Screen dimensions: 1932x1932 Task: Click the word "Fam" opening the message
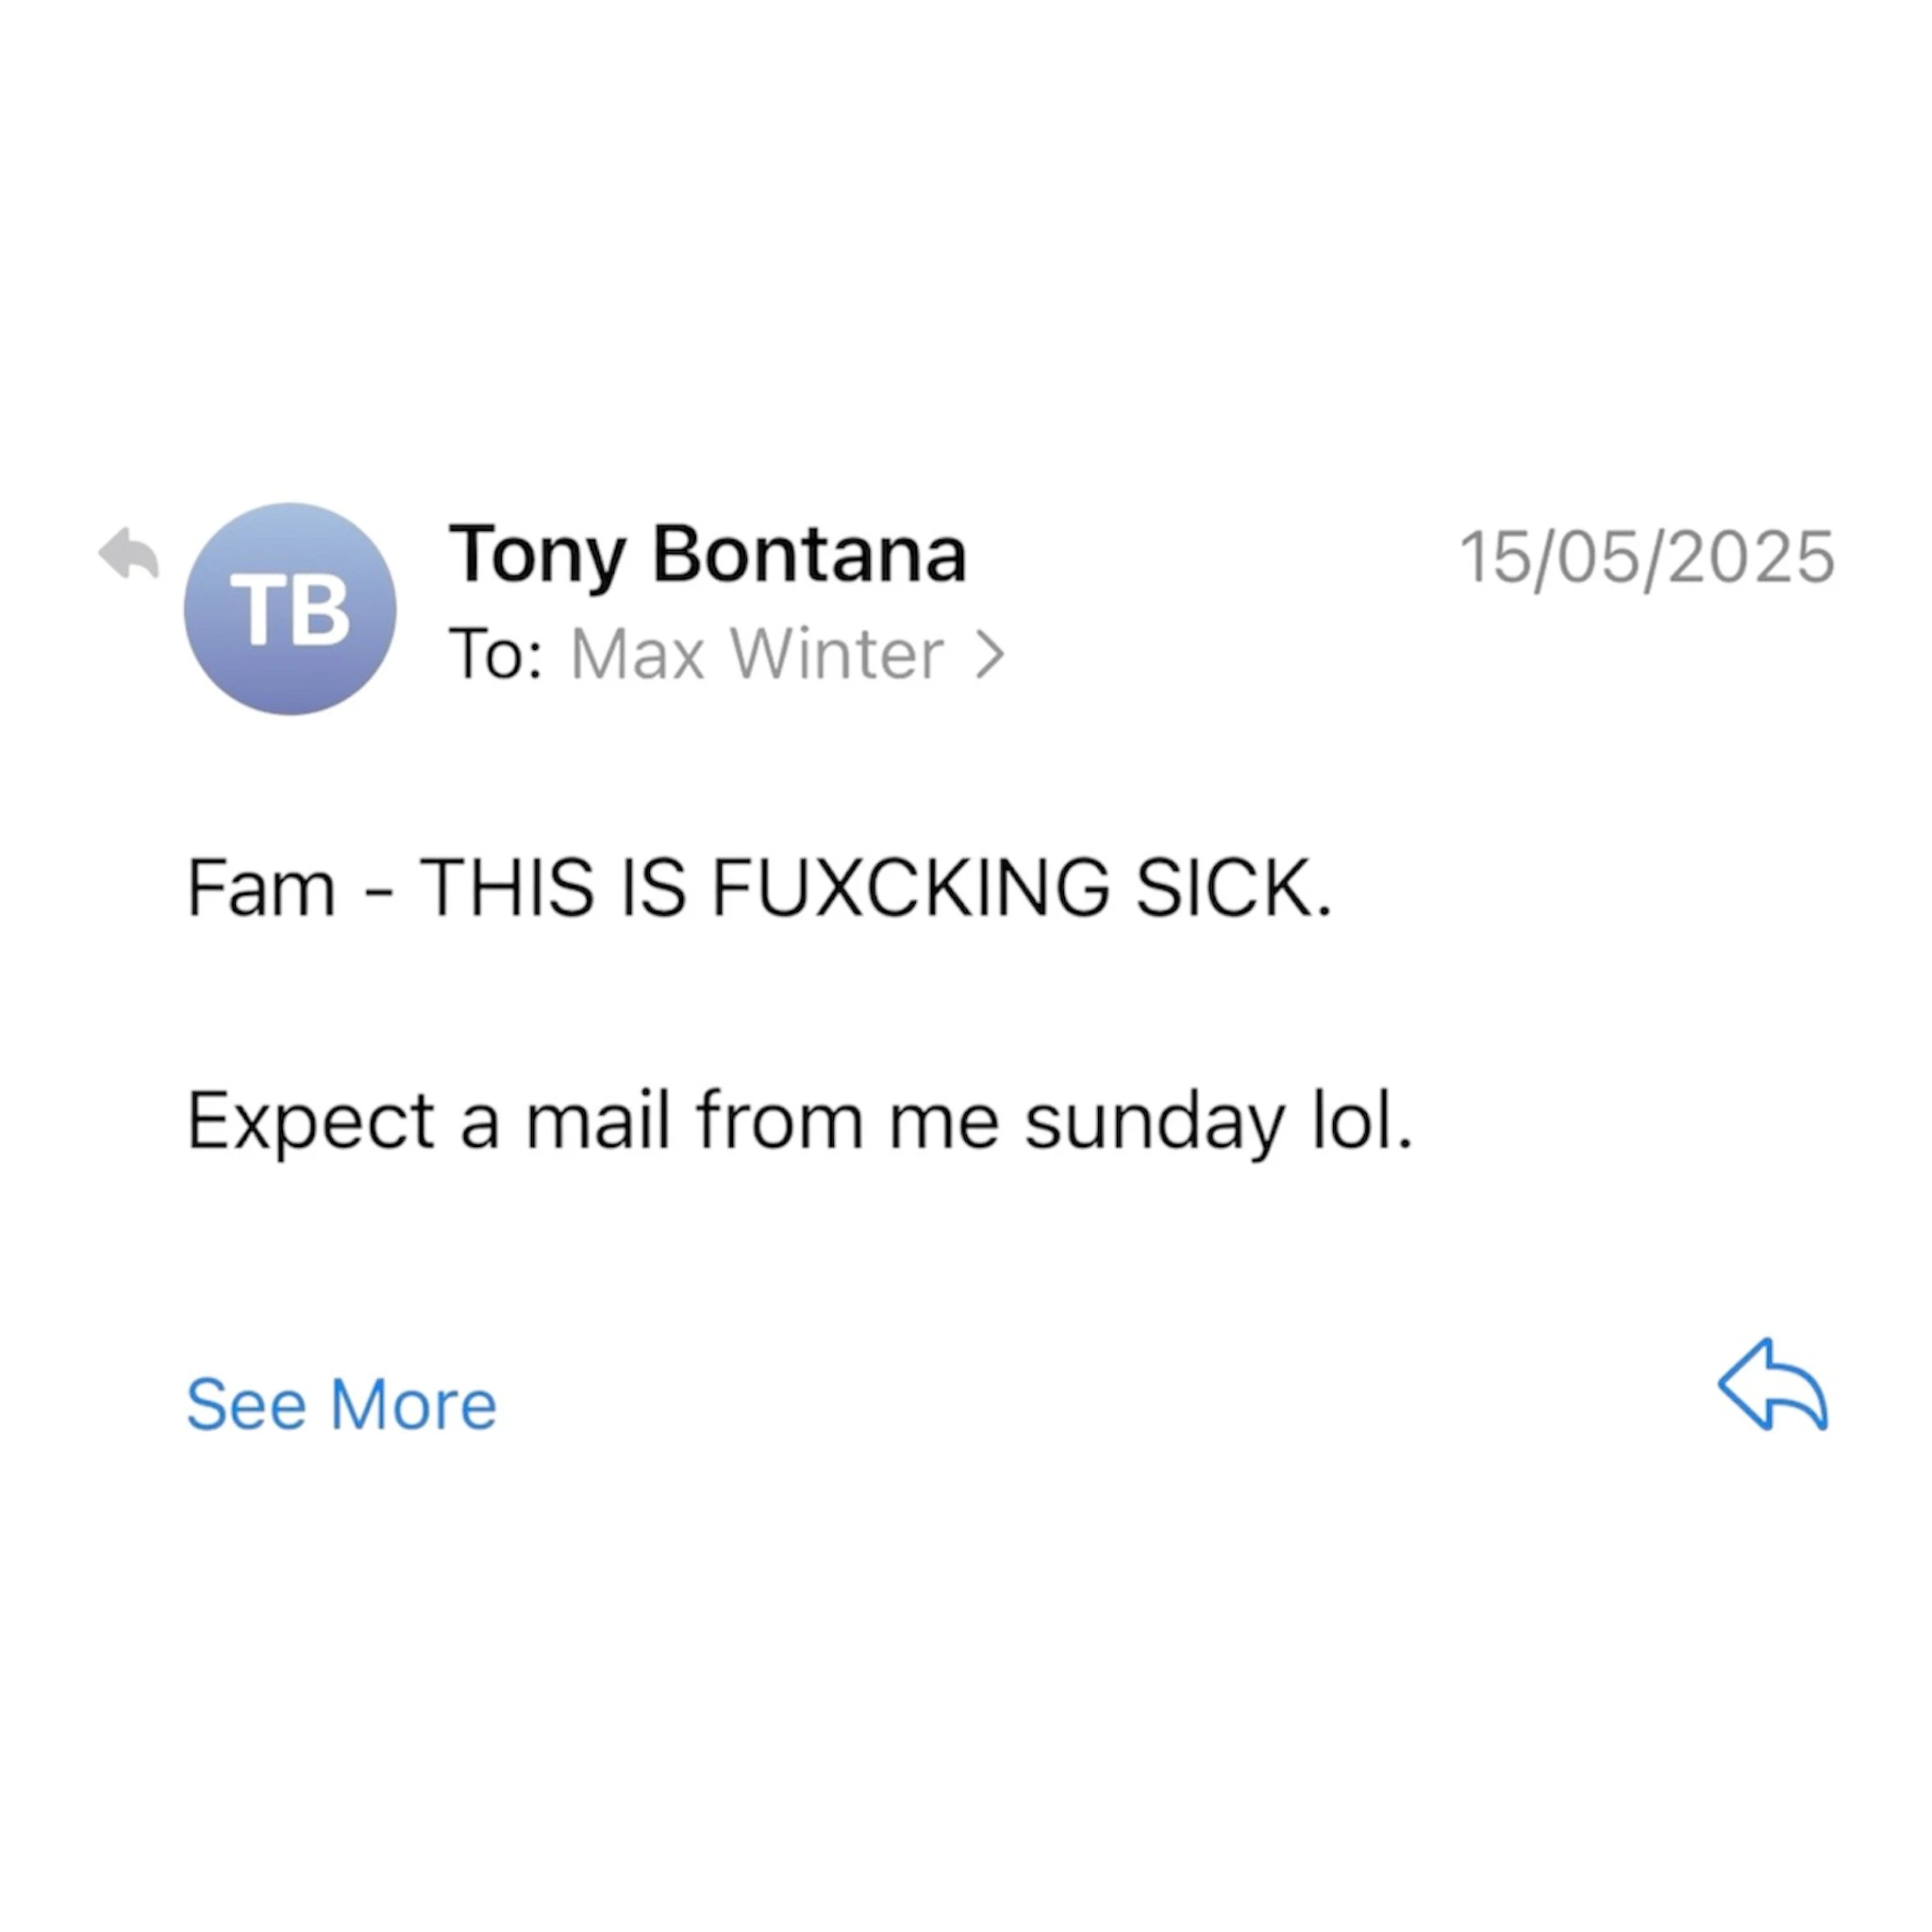point(261,887)
